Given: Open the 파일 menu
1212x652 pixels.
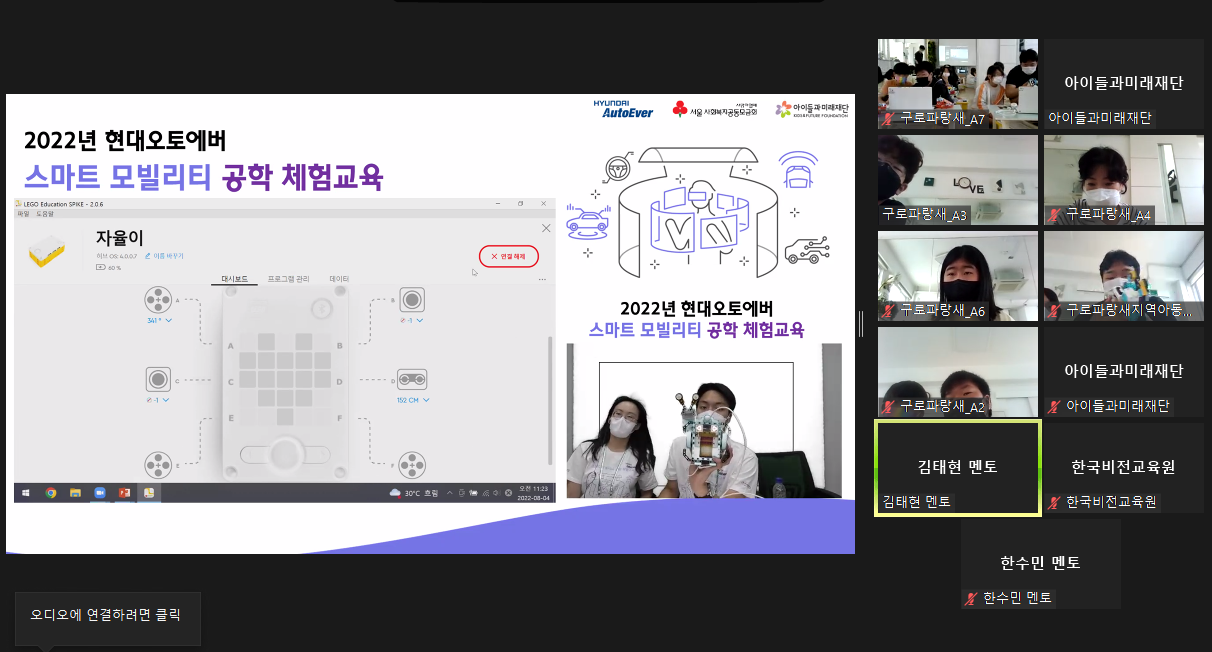Looking at the screenshot, I should click(x=23, y=213).
